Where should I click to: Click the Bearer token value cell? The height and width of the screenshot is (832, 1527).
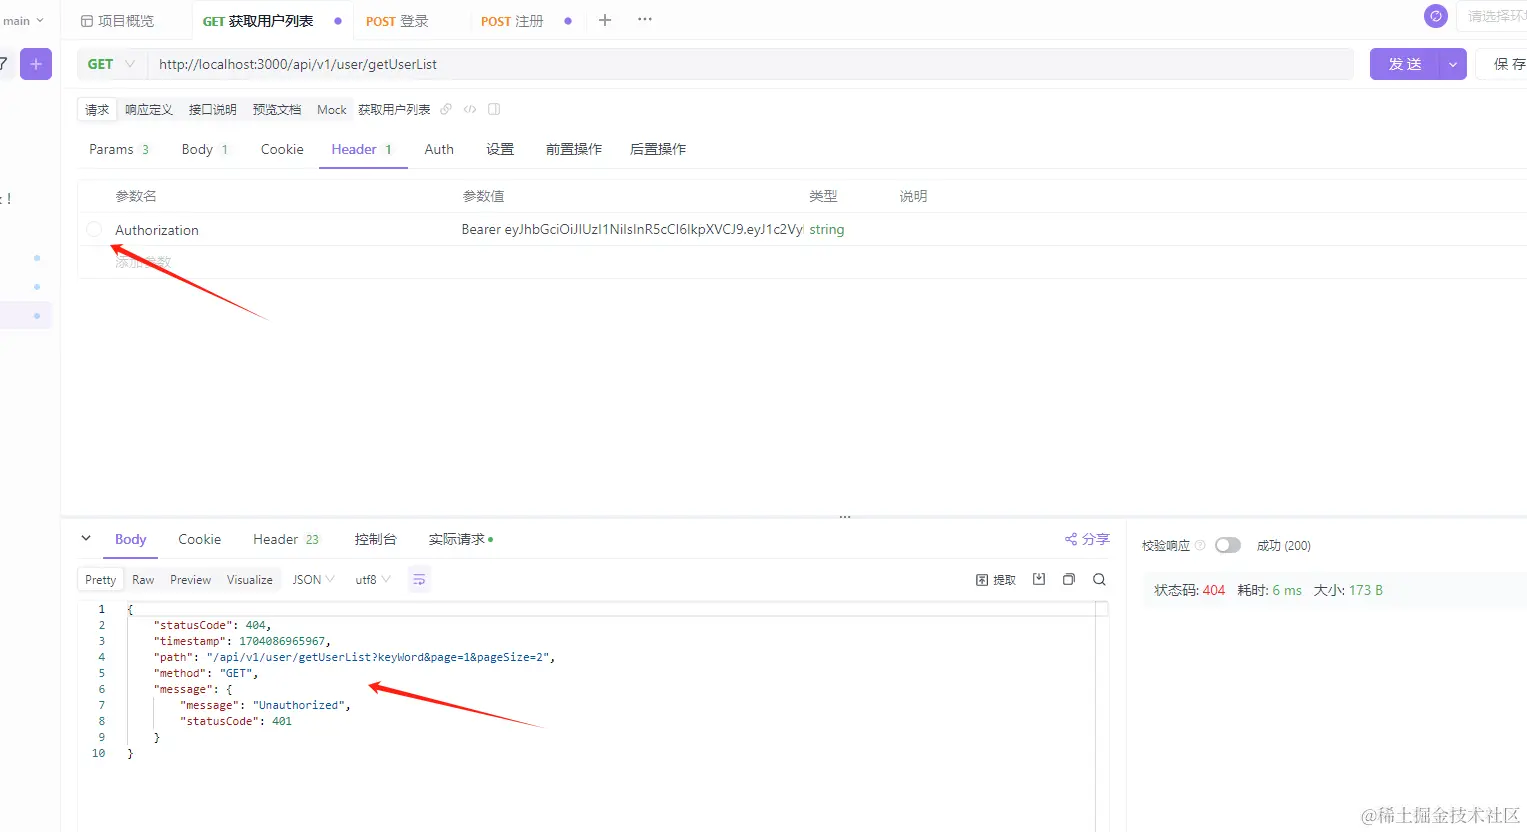coord(632,229)
